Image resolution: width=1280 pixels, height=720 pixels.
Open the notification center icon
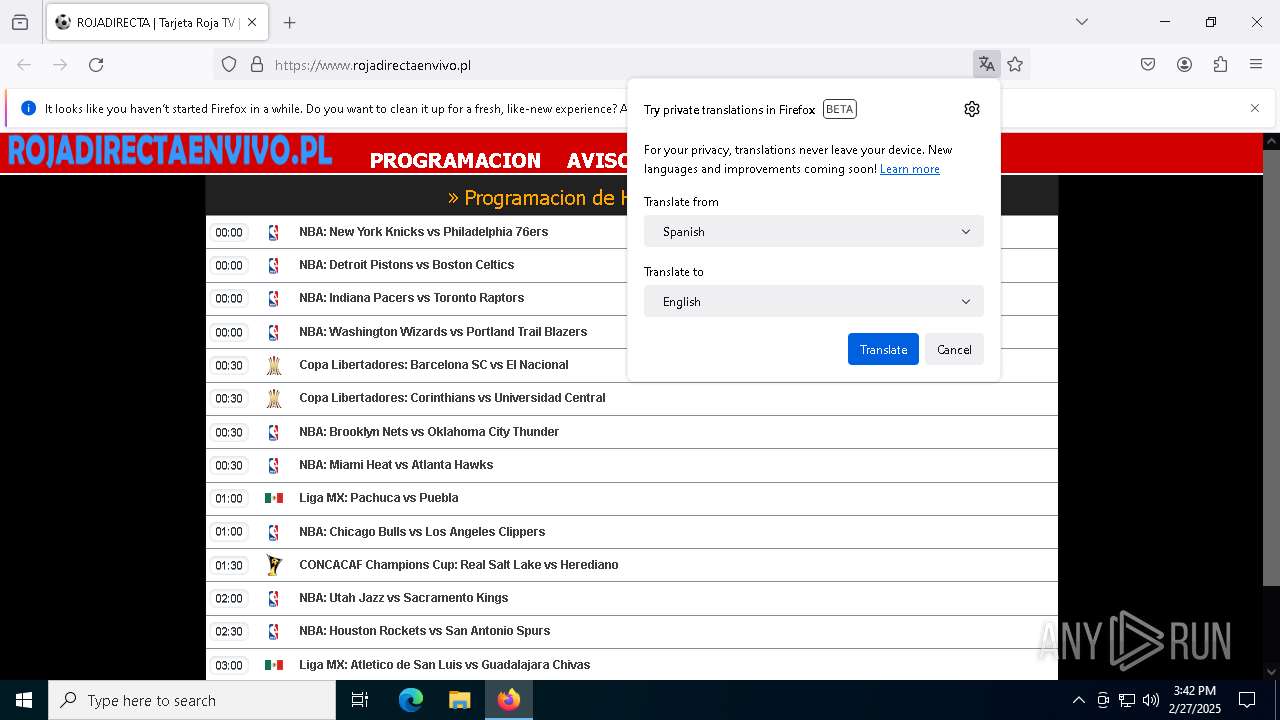(1247, 700)
